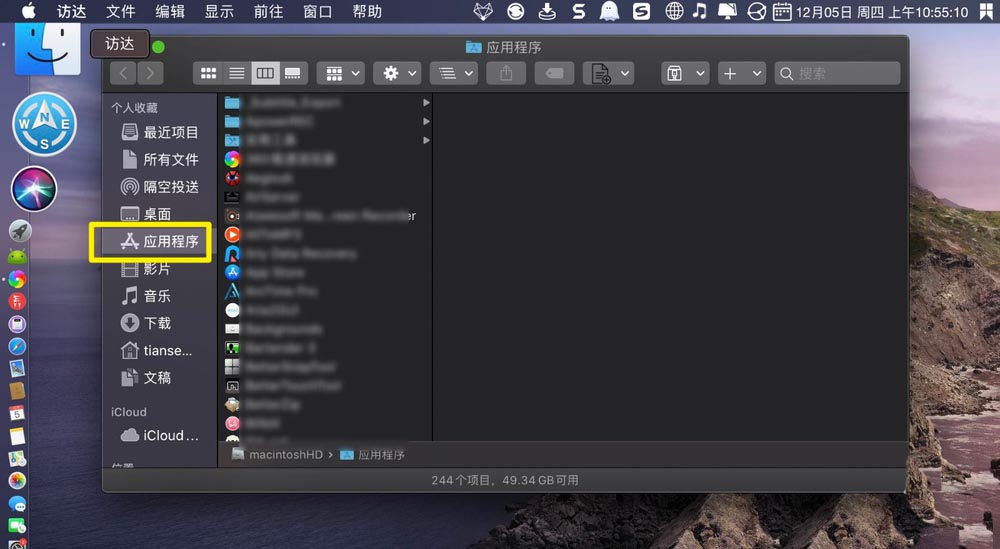
Task: Switch to icon view in Finder toolbar
Action: click(x=209, y=73)
